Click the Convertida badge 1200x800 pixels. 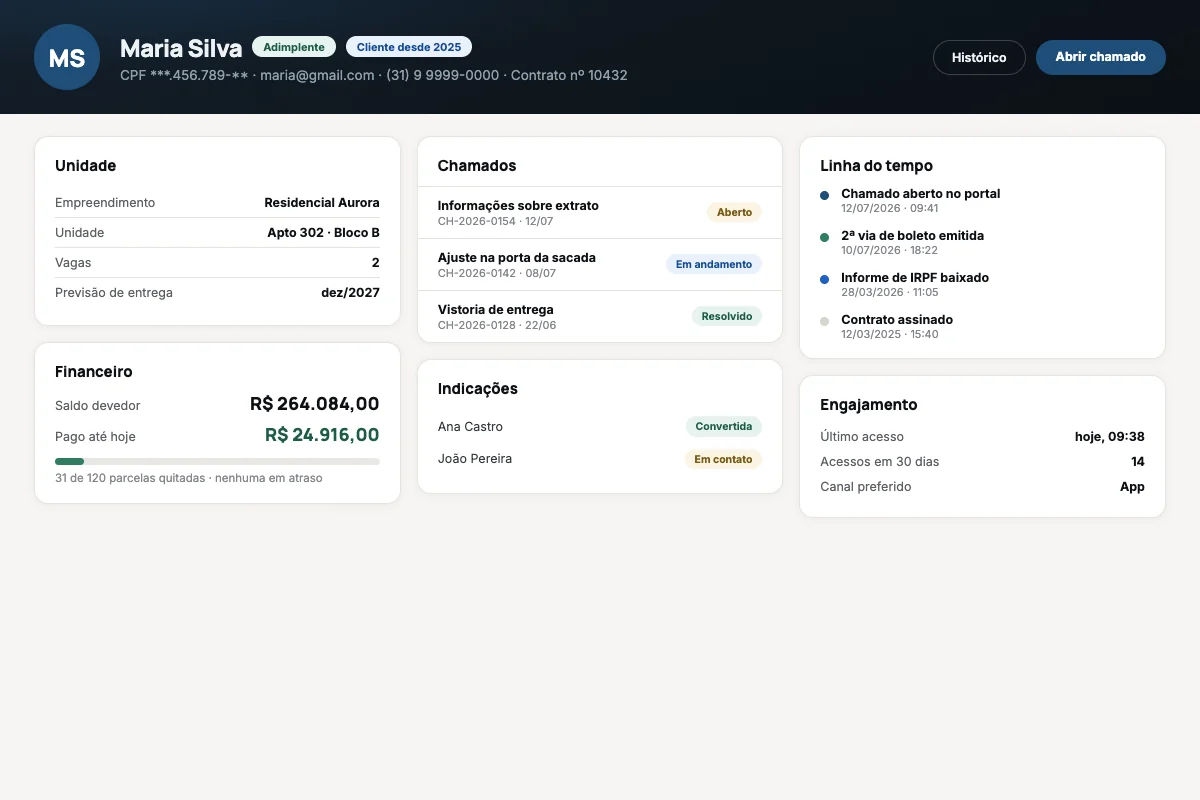coord(724,427)
